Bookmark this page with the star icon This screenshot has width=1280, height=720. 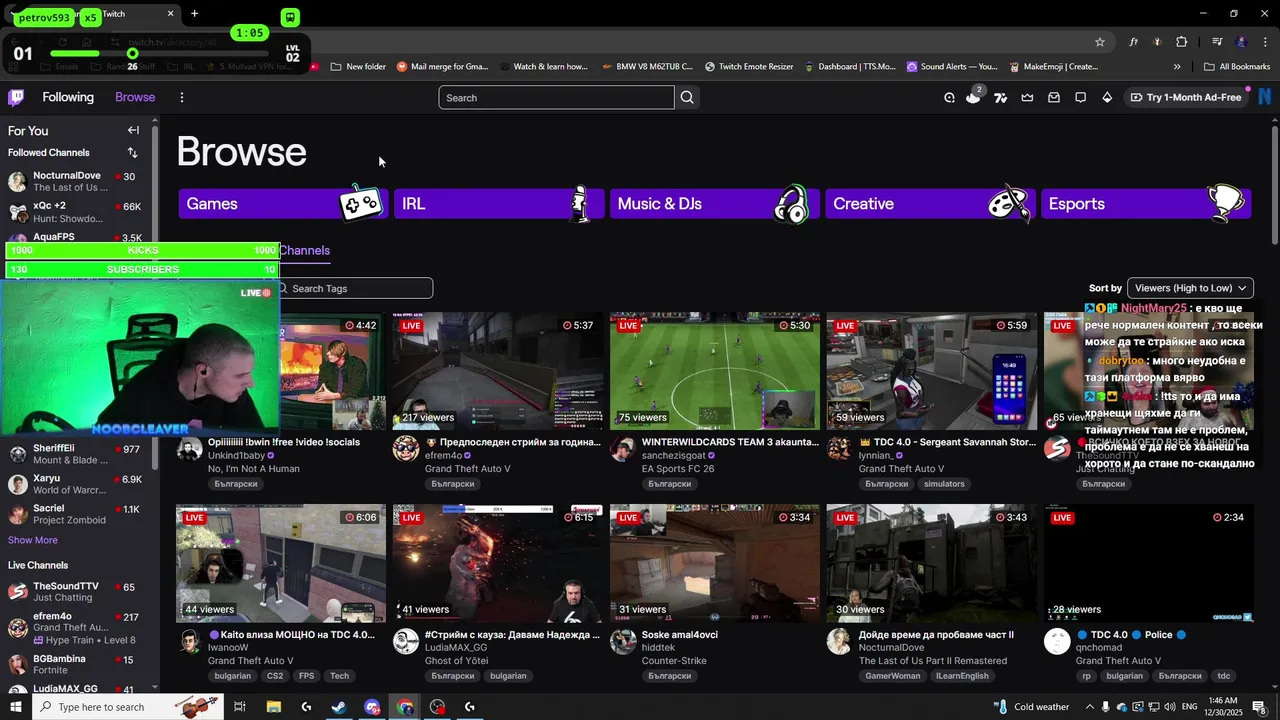(1100, 42)
